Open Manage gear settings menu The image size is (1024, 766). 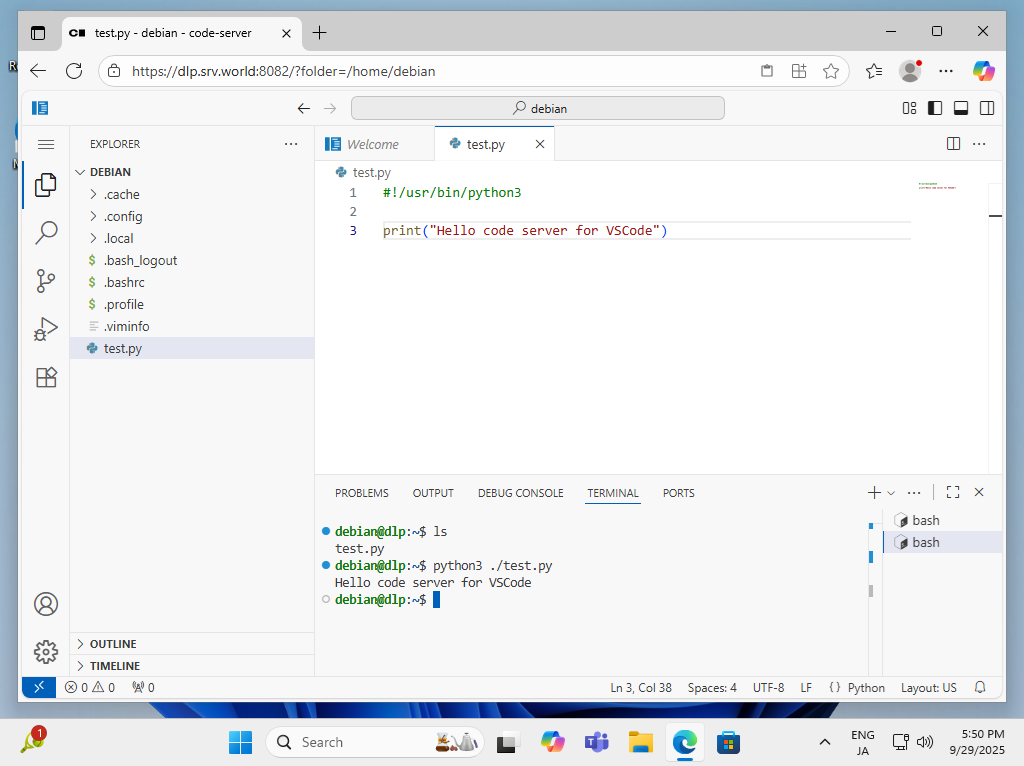(46, 652)
